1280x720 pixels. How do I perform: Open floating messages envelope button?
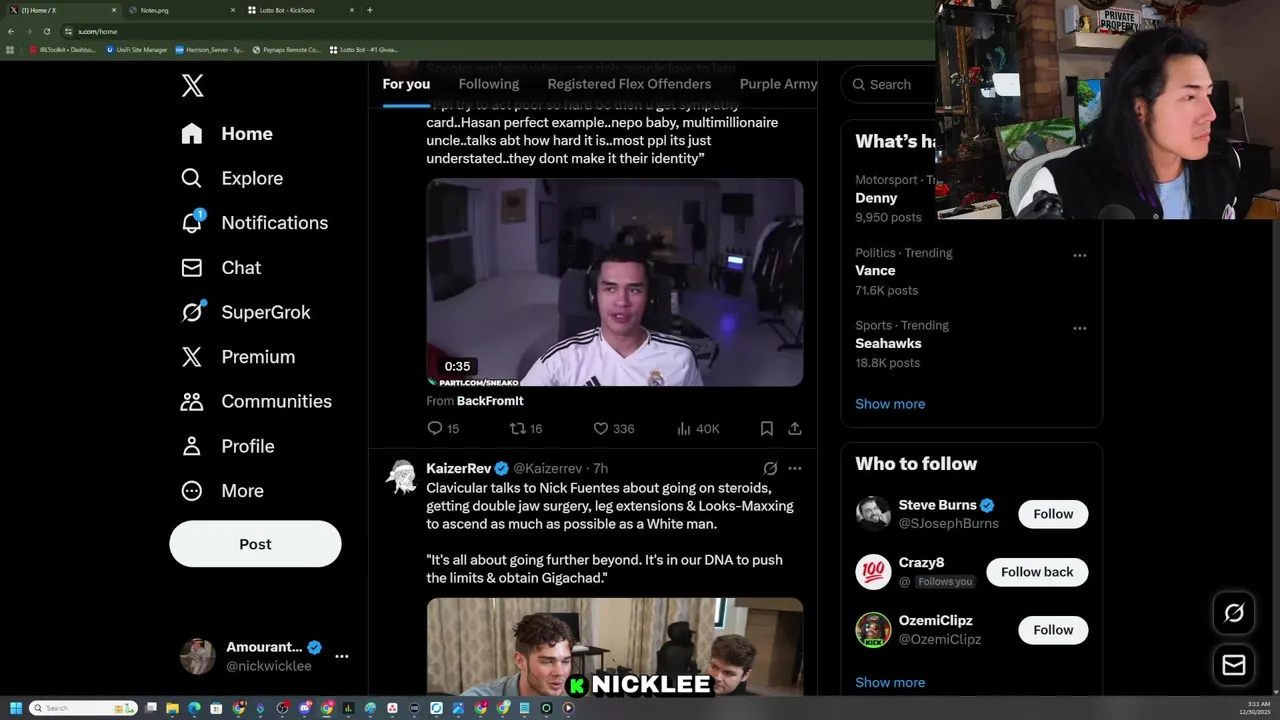click(1234, 665)
